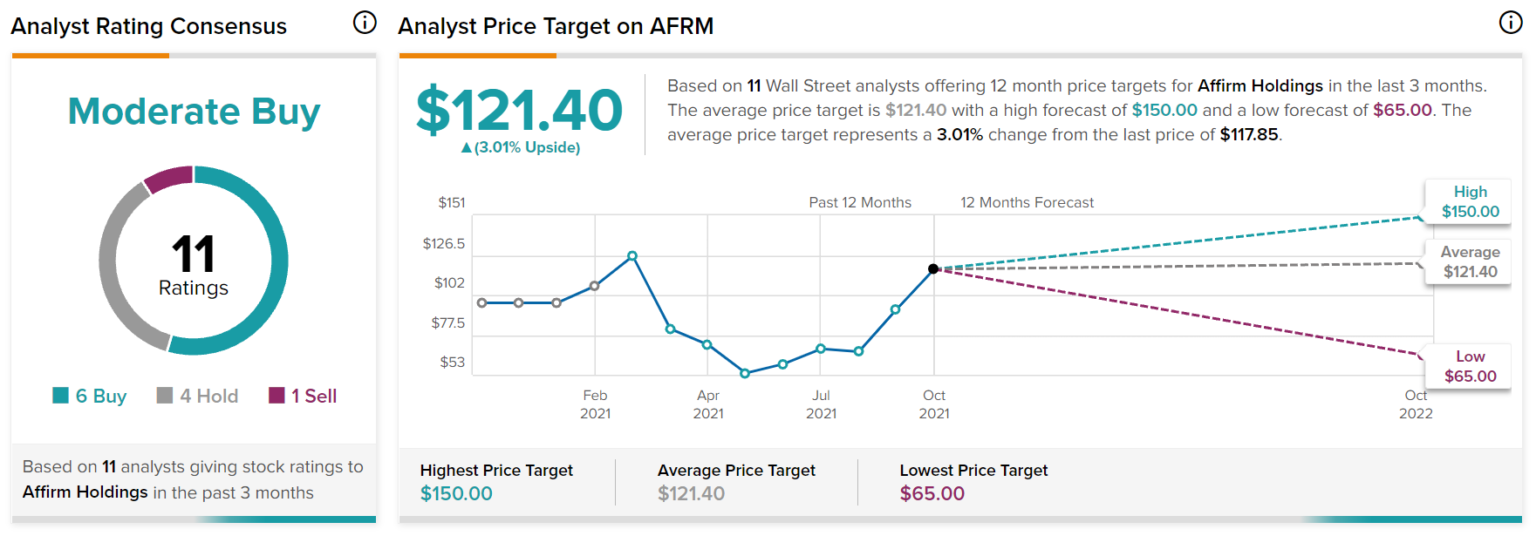Click the Analyst Rating Consensus title
The height and width of the screenshot is (536, 1536).
click(149, 26)
